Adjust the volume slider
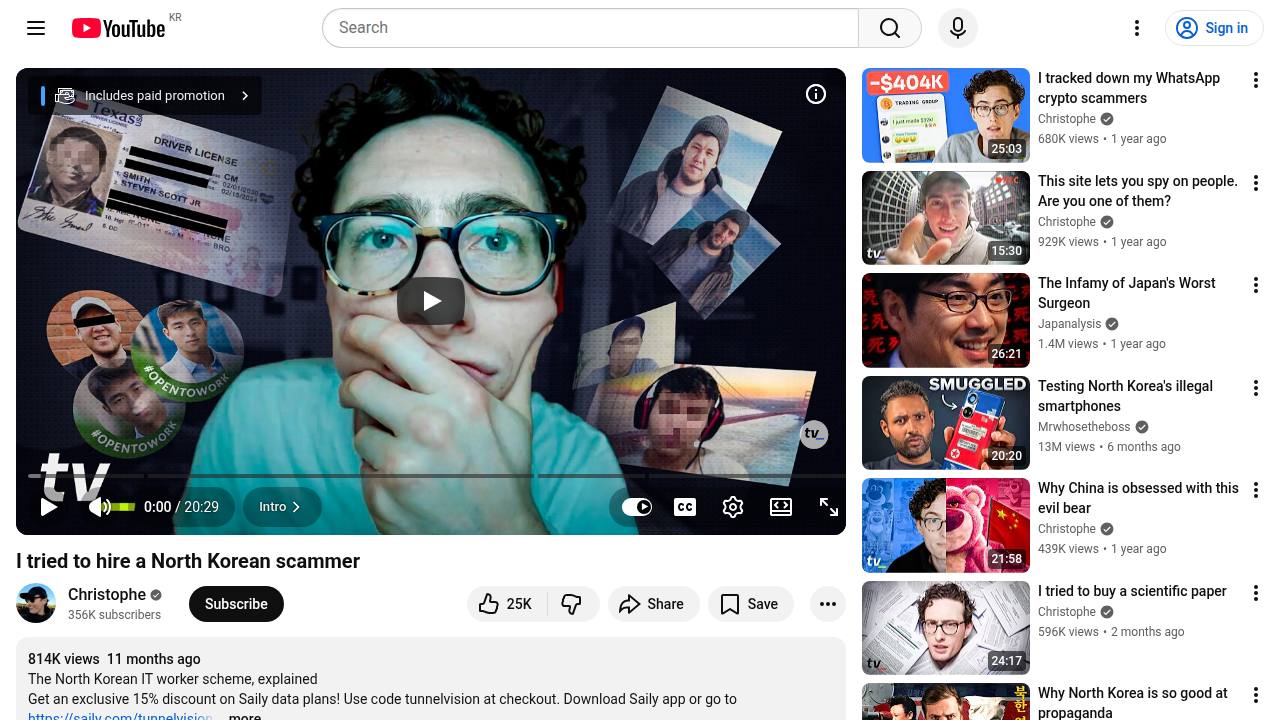The height and width of the screenshot is (720, 1280). pyautogui.click(x=124, y=507)
